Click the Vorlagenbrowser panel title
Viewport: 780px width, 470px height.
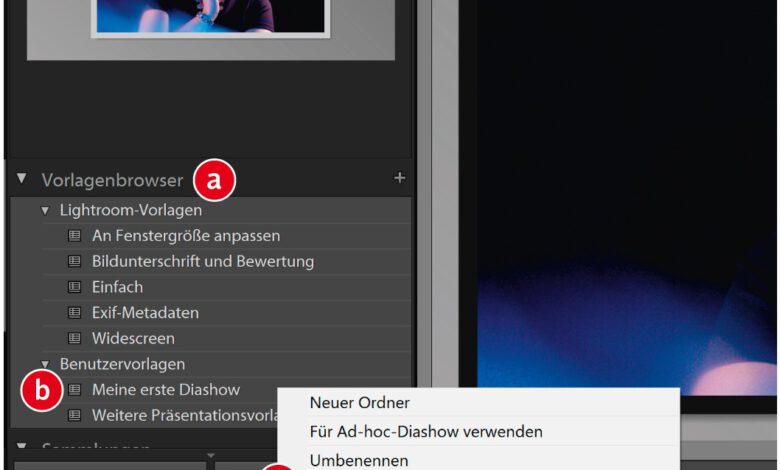click(x=112, y=180)
